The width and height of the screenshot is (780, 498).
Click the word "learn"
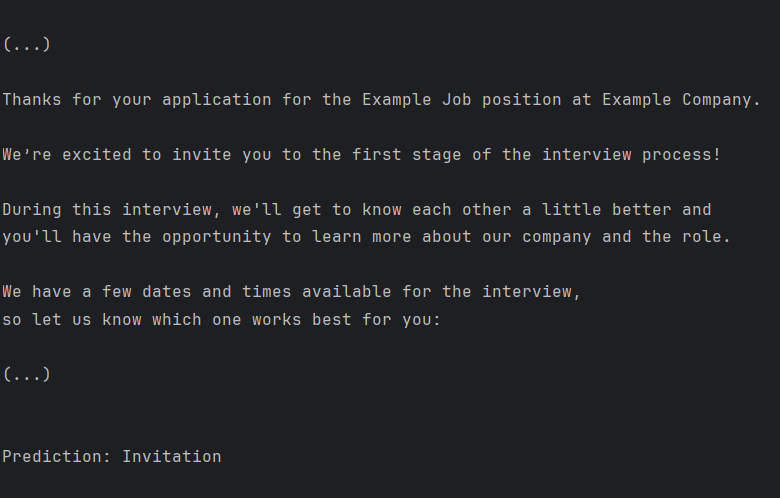coord(337,236)
